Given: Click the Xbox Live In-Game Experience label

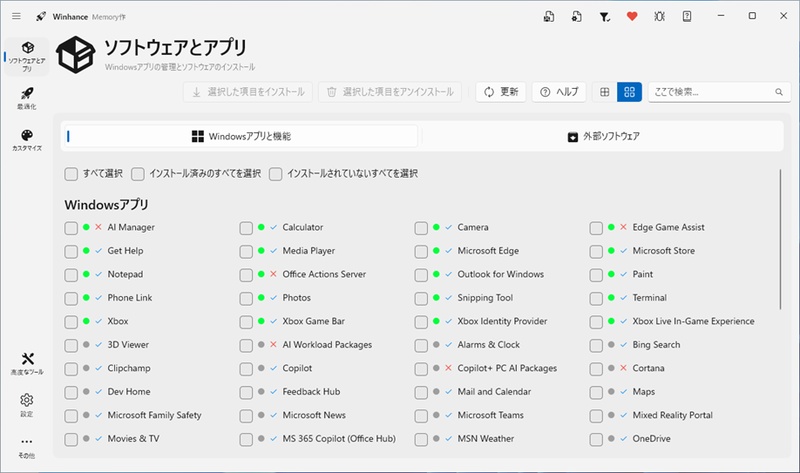Looking at the screenshot, I should [693, 321].
